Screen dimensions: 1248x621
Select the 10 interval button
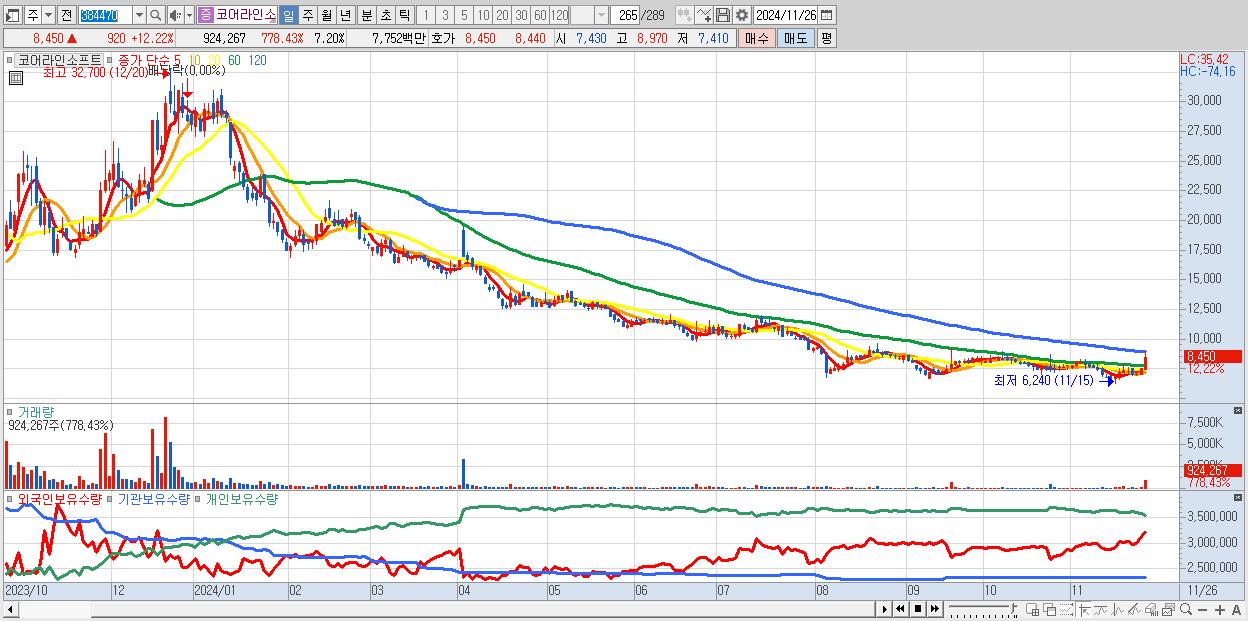point(483,15)
